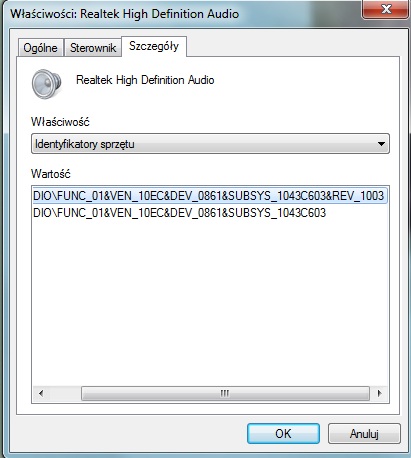
Task: Click the left arrow of horizontal scrollbar
Action: [x=41, y=393]
